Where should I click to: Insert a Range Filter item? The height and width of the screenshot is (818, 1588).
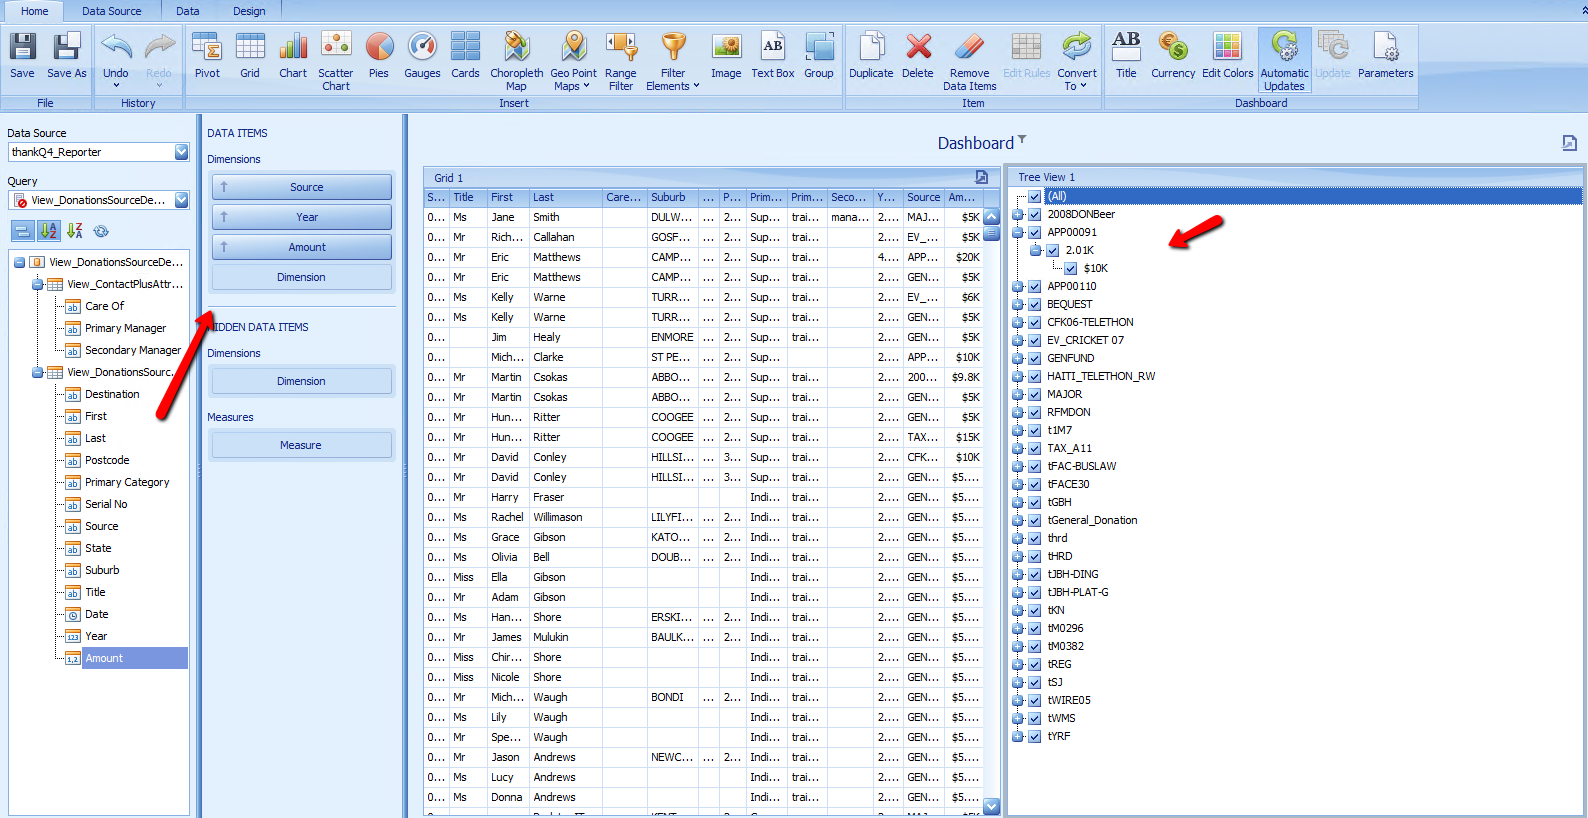click(621, 61)
